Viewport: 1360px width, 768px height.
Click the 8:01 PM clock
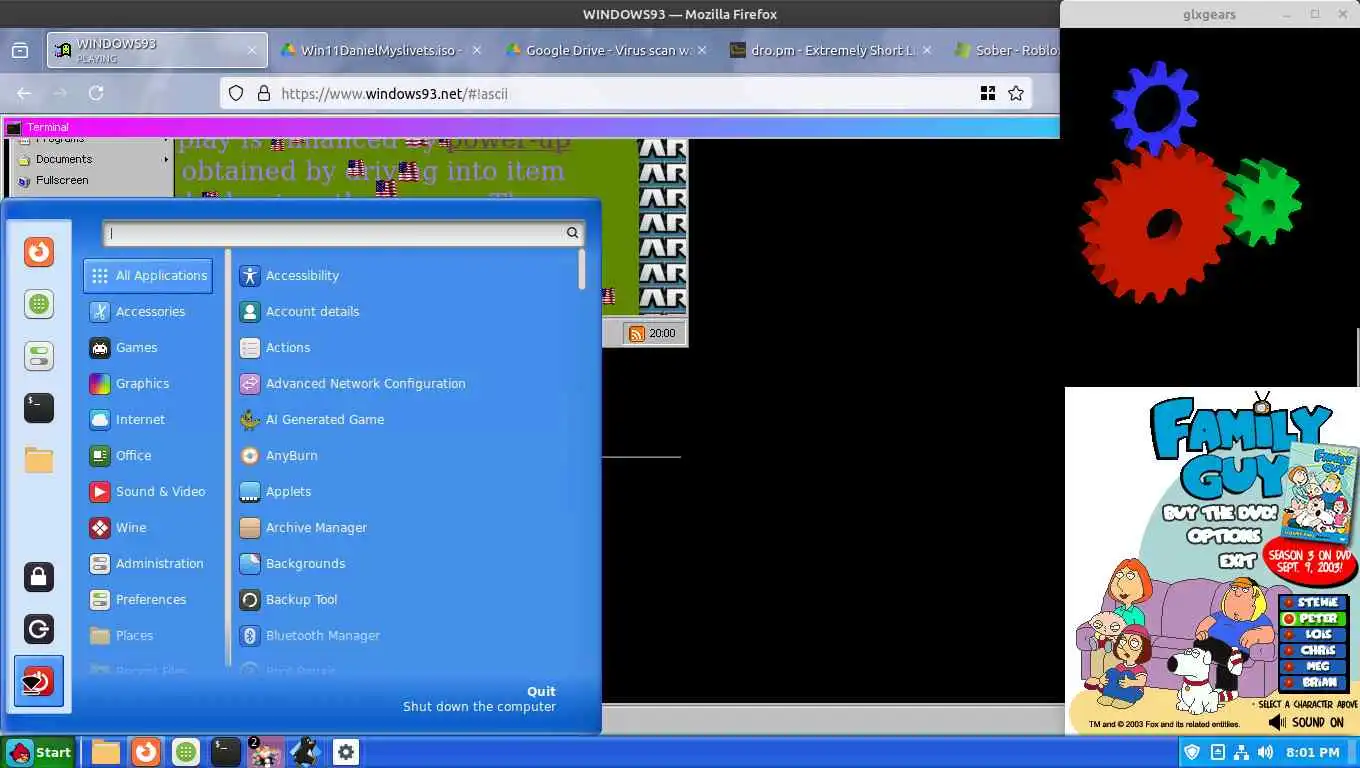coord(1312,752)
